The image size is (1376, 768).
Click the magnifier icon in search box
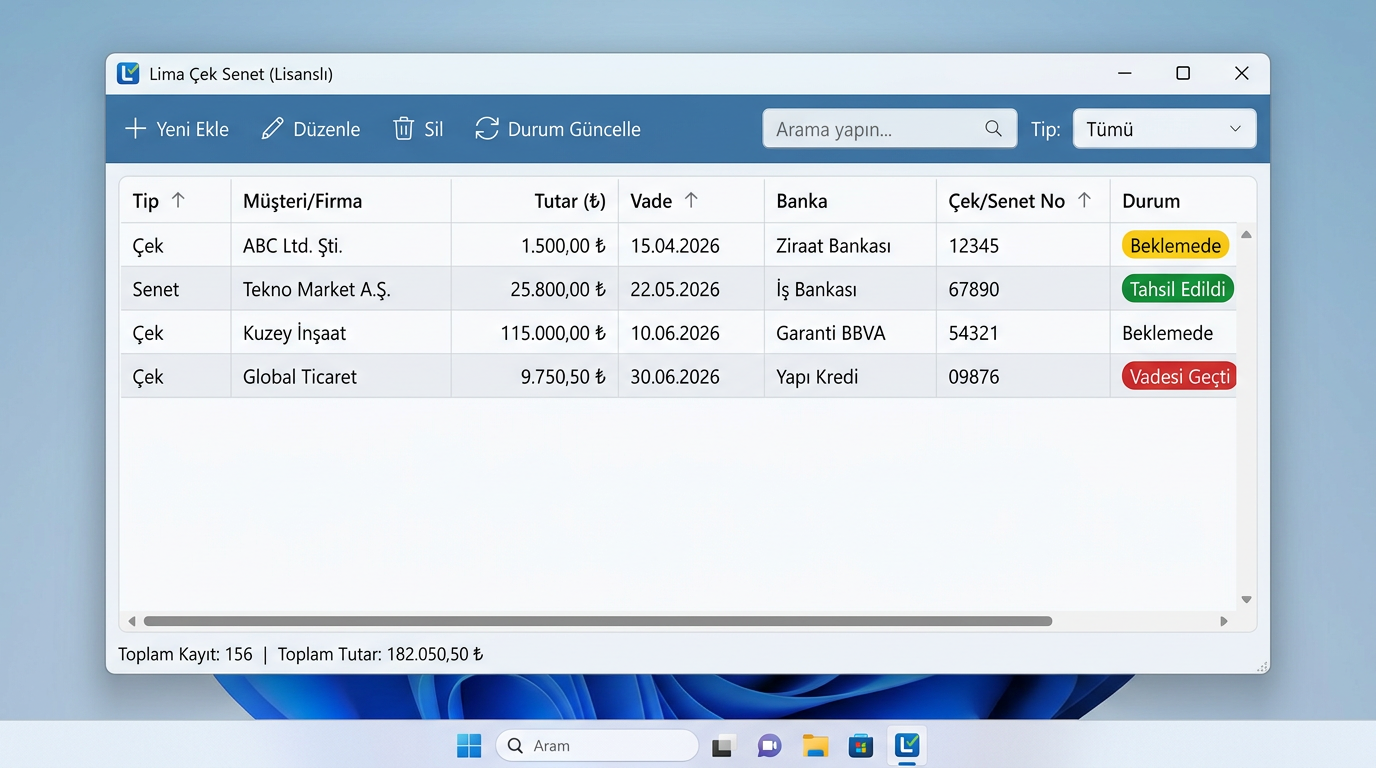click(x=993, y=128)
